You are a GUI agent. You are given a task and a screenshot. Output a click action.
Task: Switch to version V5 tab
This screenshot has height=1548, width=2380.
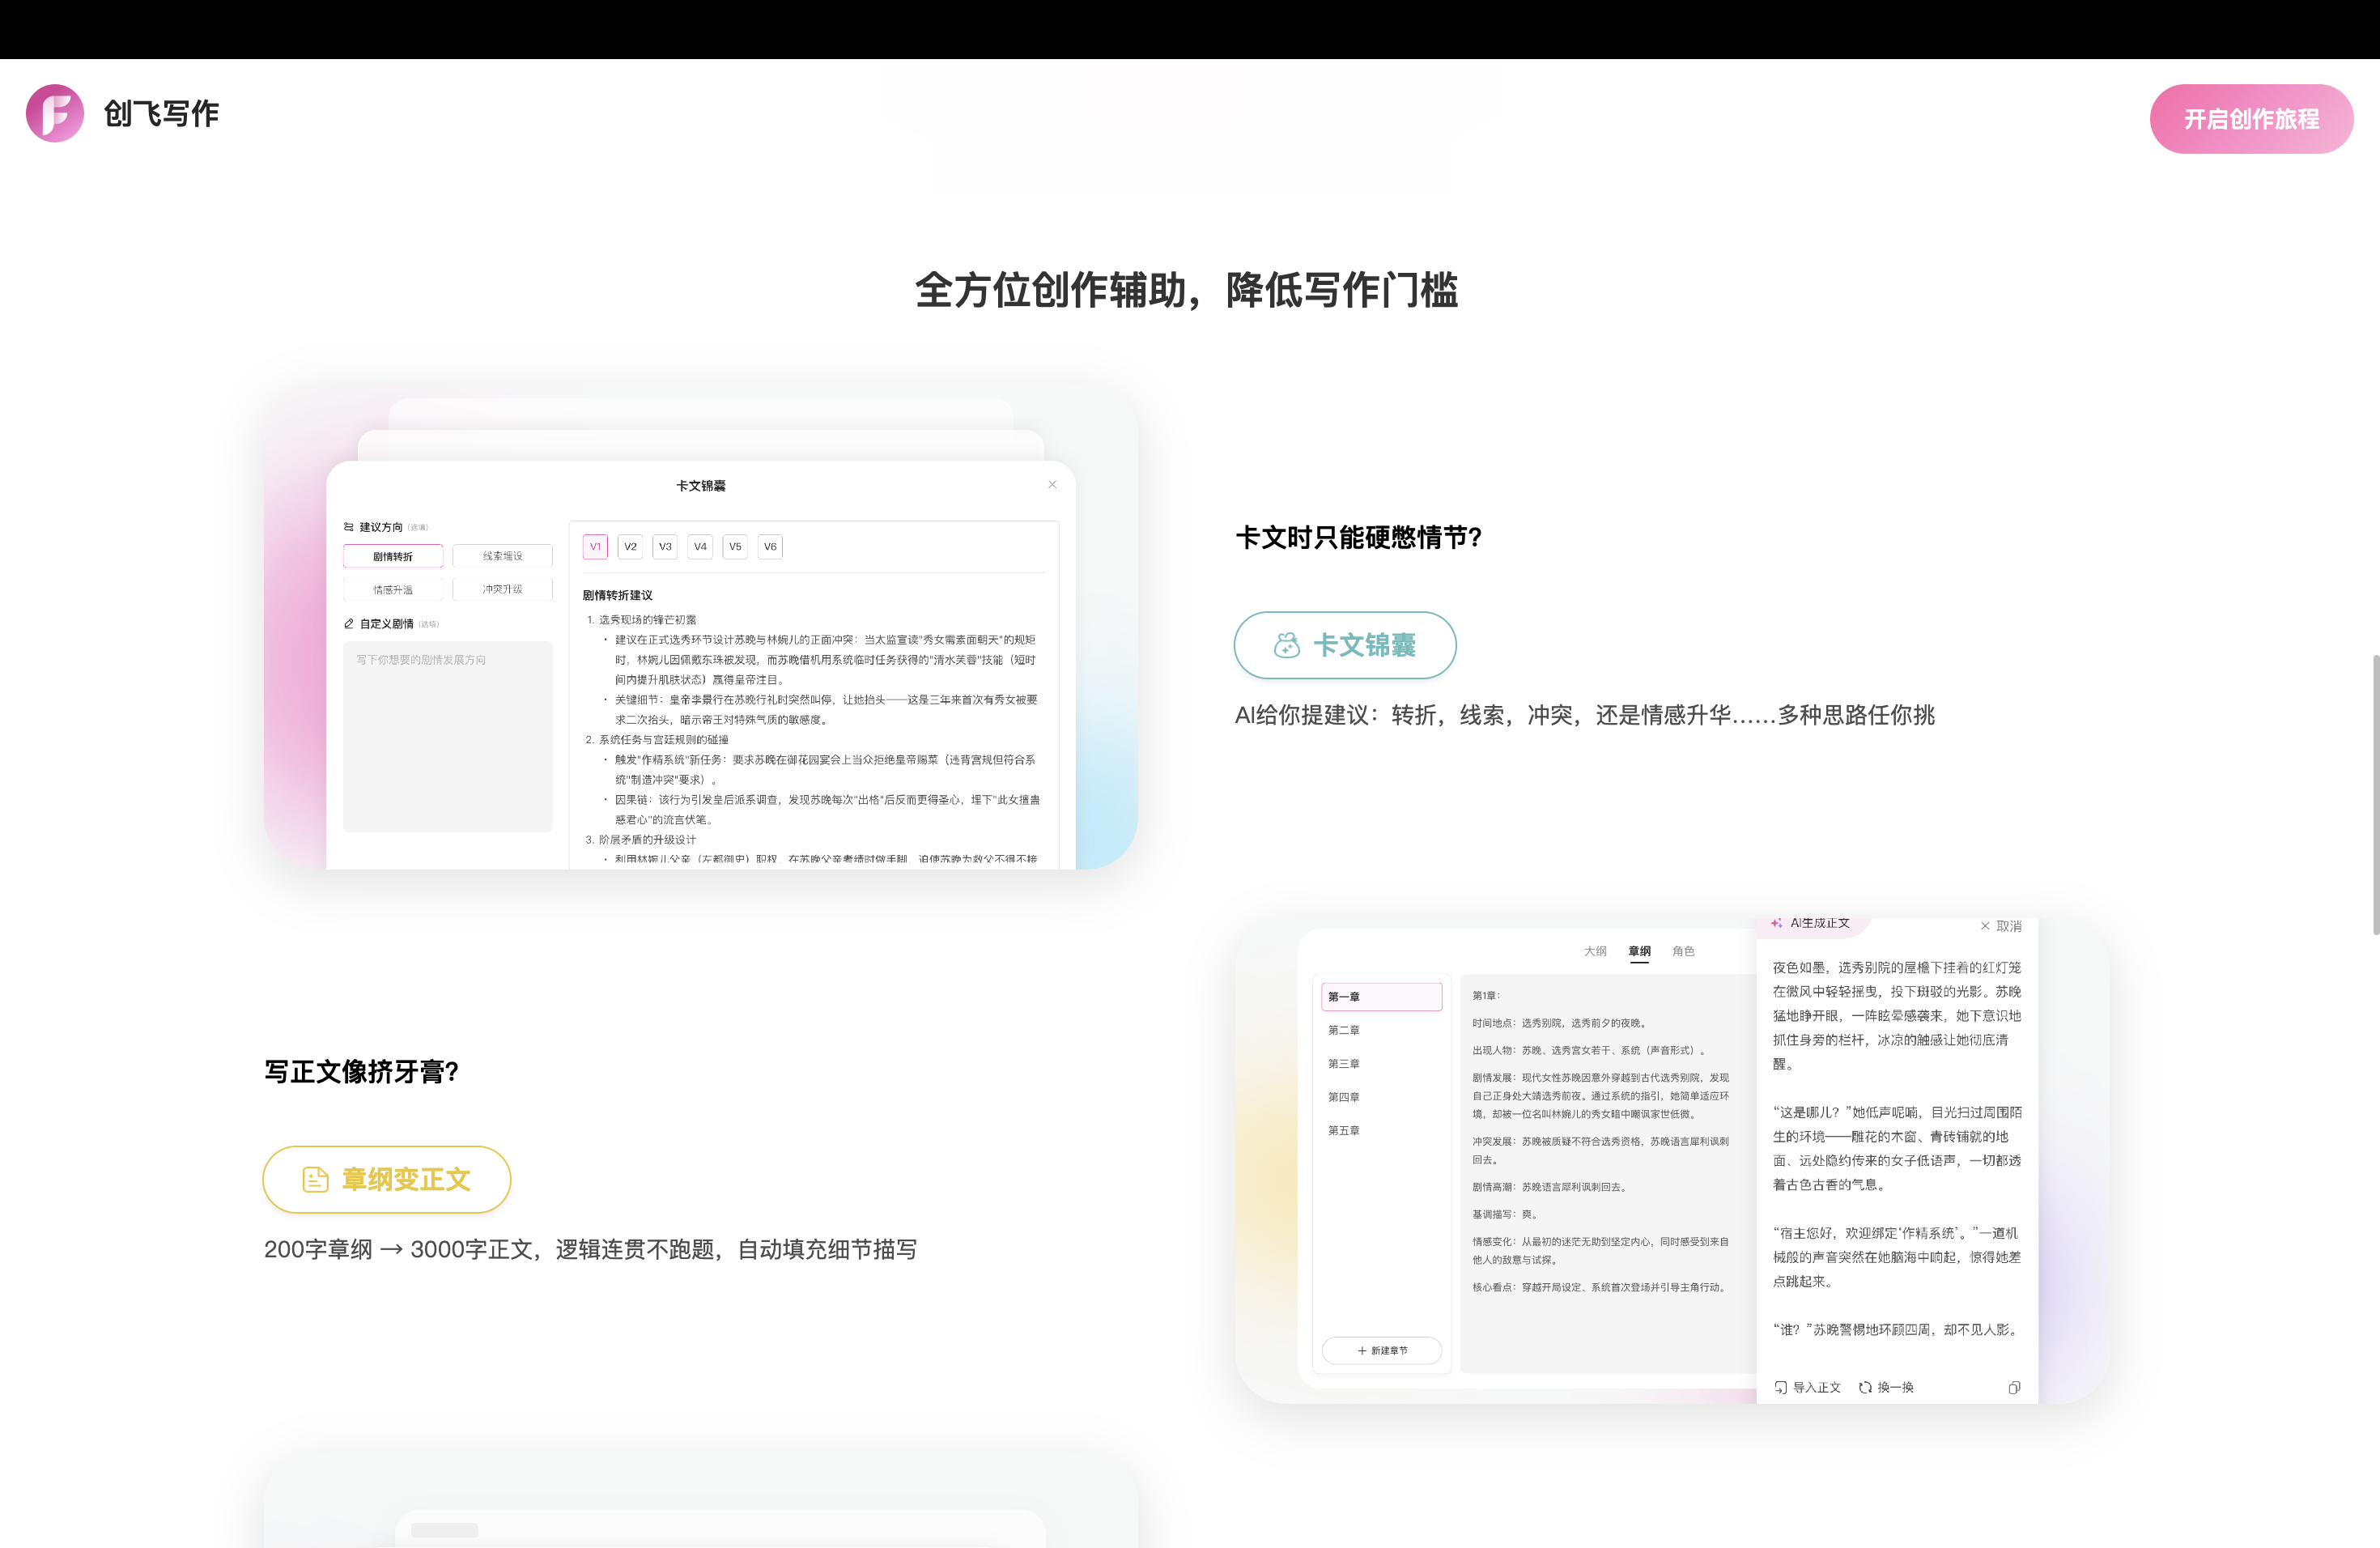click(735, 546)
